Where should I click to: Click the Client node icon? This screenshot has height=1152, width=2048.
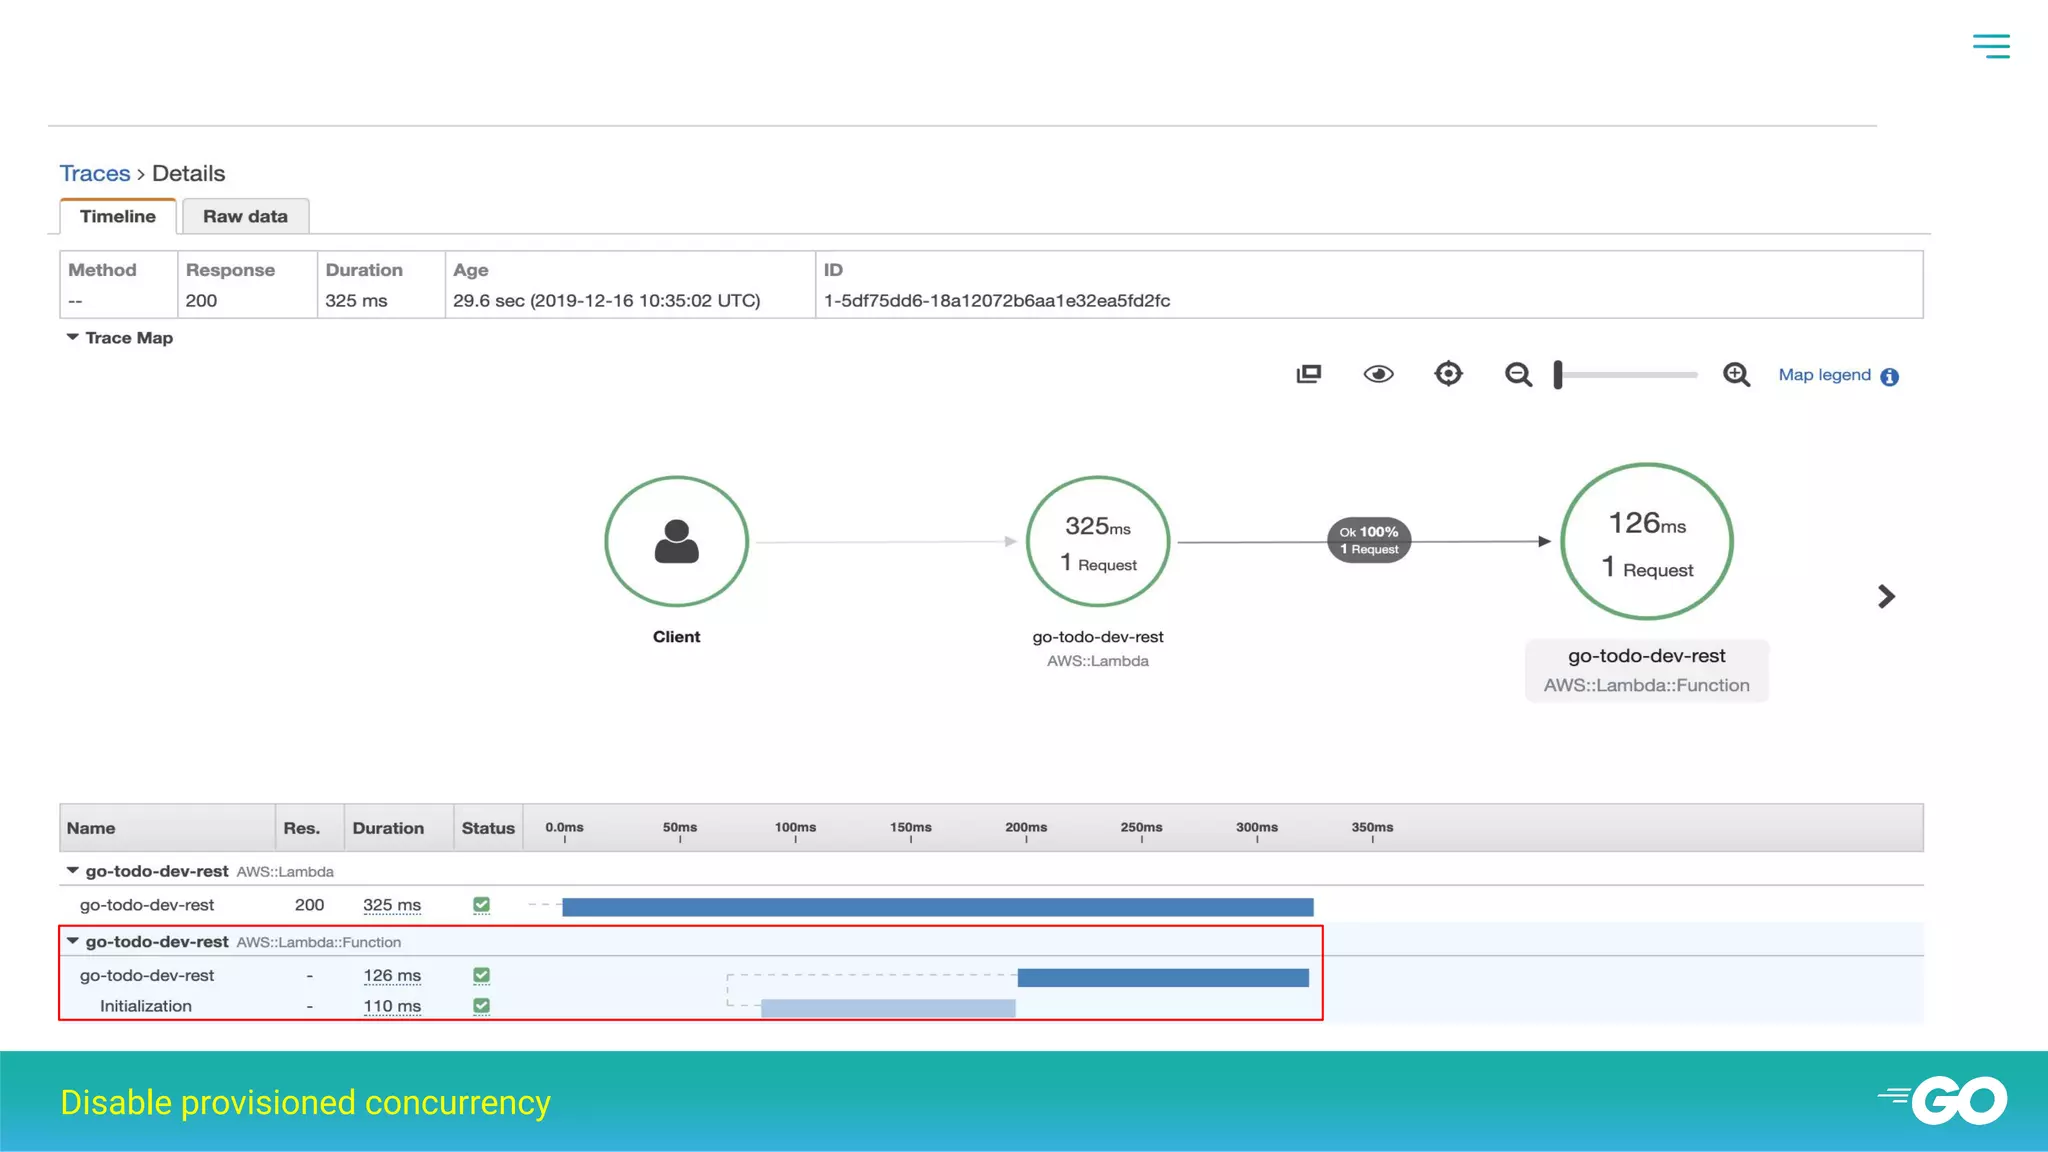677,541
